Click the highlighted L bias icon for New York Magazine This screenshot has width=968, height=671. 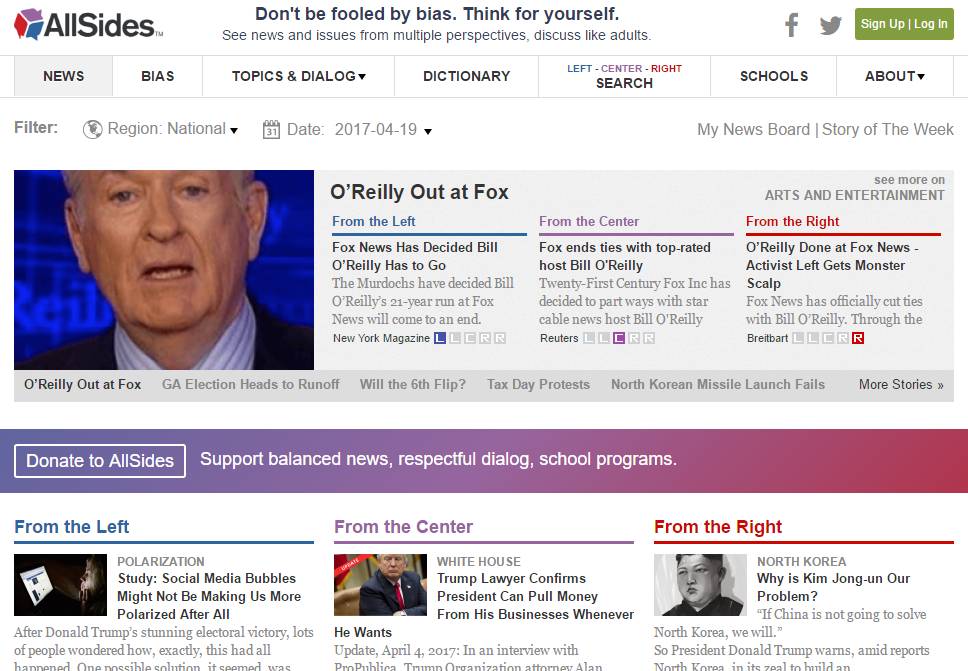440,338
